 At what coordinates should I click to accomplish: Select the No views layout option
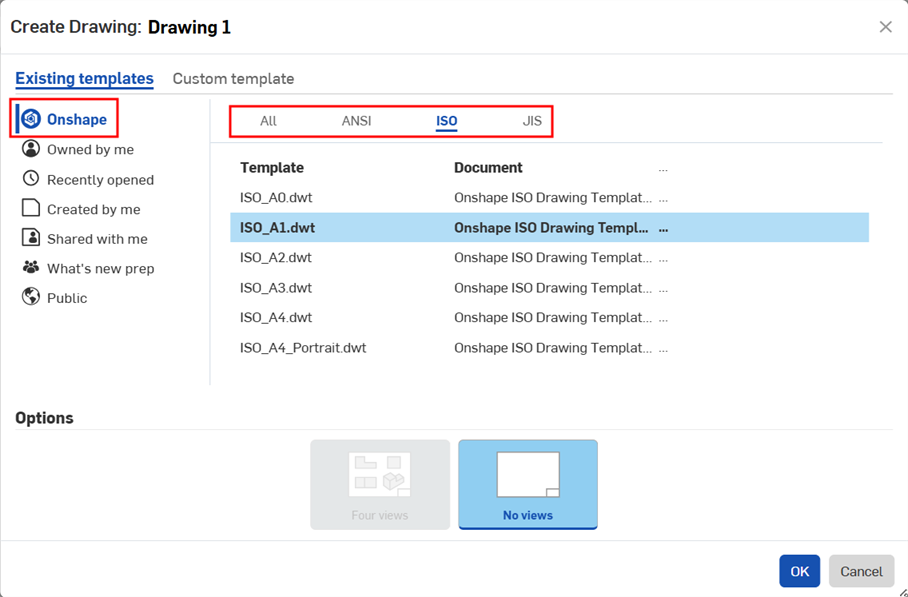[x=528, y=485]
